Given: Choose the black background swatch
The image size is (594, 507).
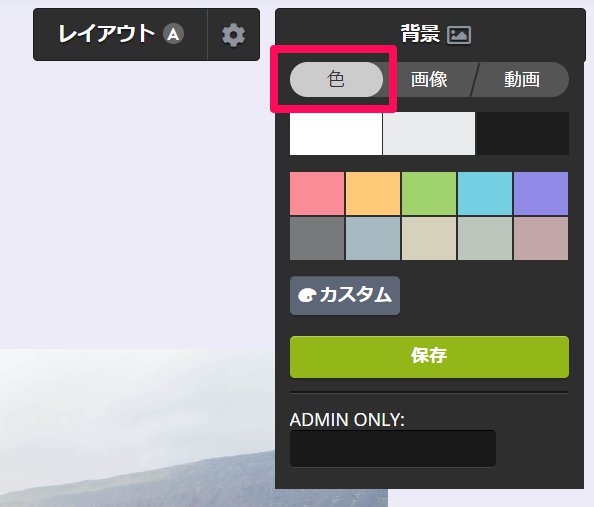Looking at the screenshot, I should [522, 133].
